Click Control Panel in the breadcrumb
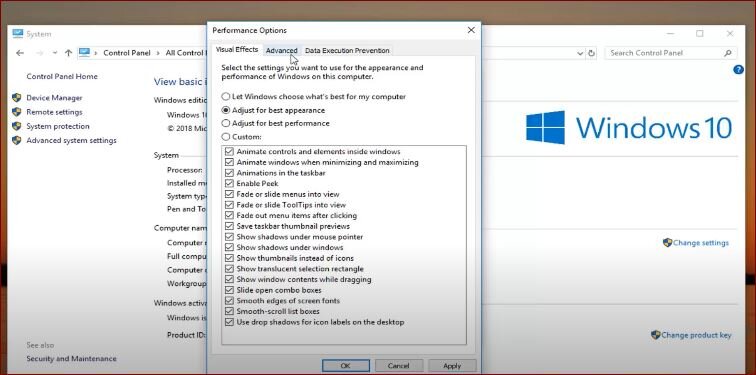The width and height of the screenshot is (756, 375). 127,53
